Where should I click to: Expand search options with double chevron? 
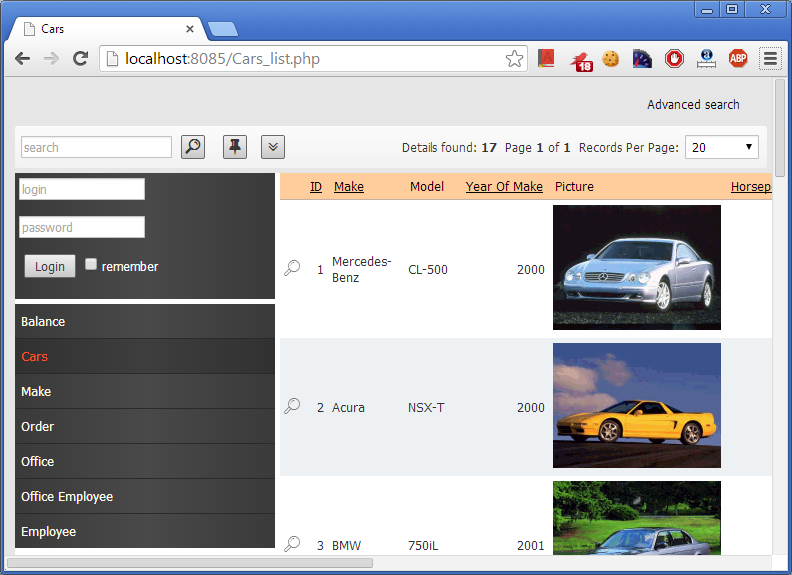(x=273, y=147)
